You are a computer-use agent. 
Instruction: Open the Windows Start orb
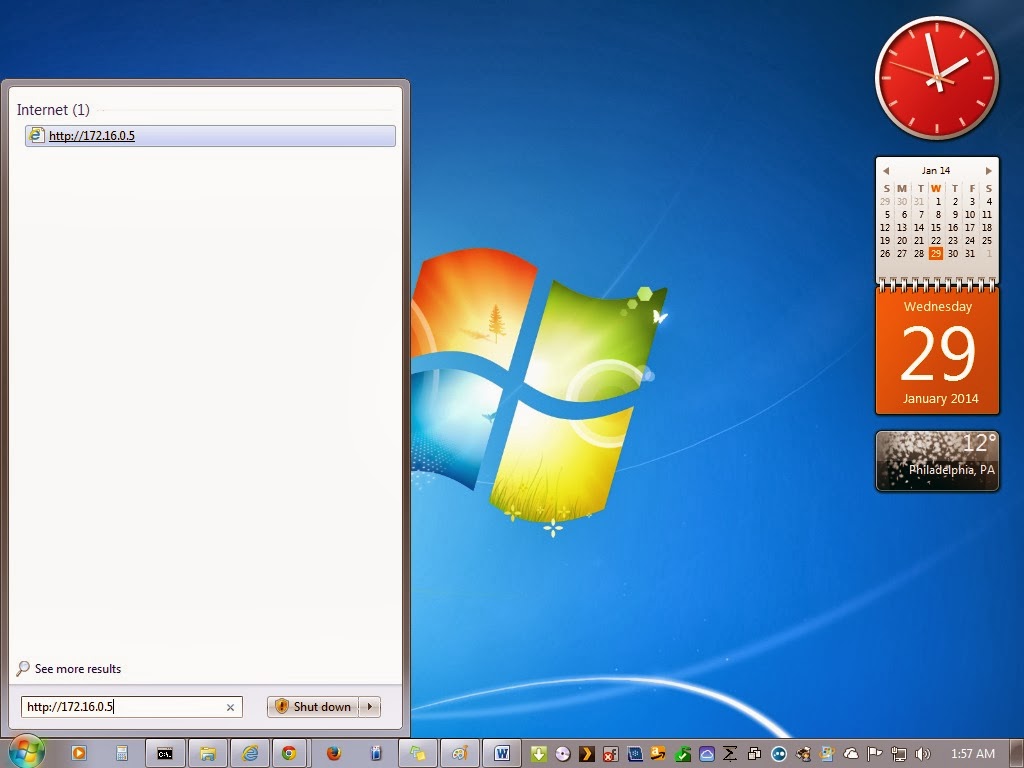[26, 752]
